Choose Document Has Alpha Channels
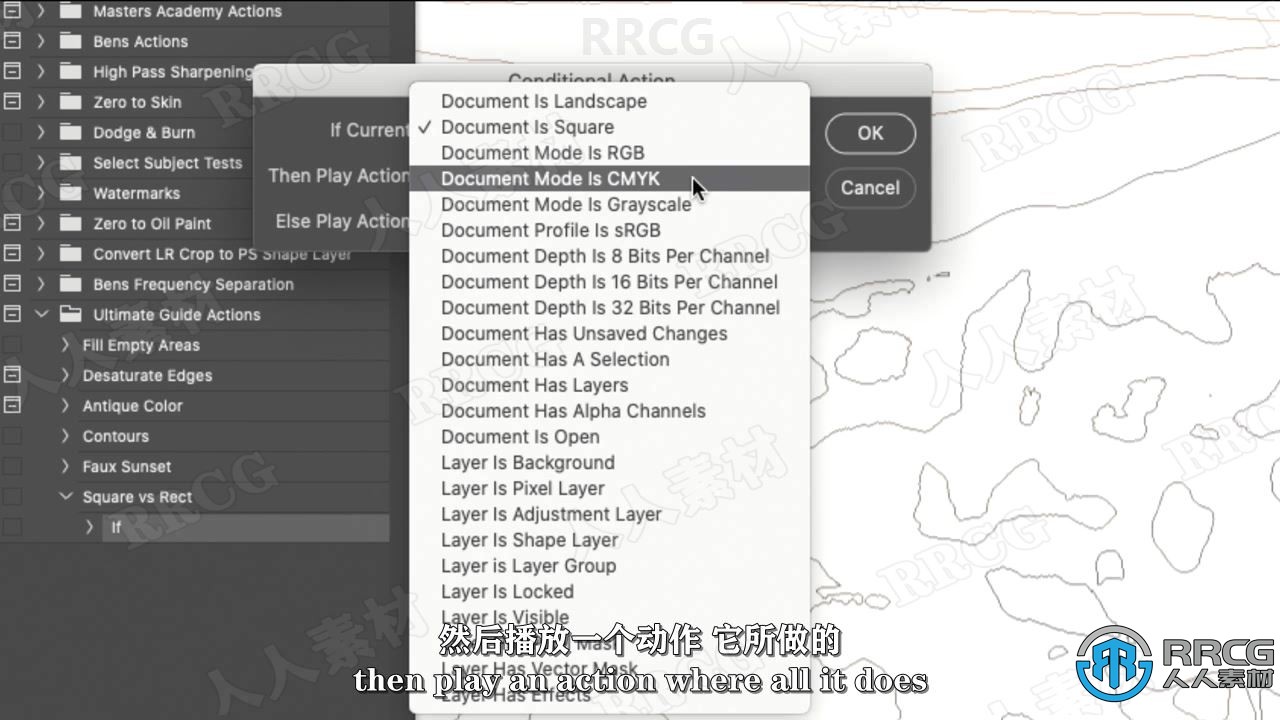The image size is (1280, 720). click(609, 411)
